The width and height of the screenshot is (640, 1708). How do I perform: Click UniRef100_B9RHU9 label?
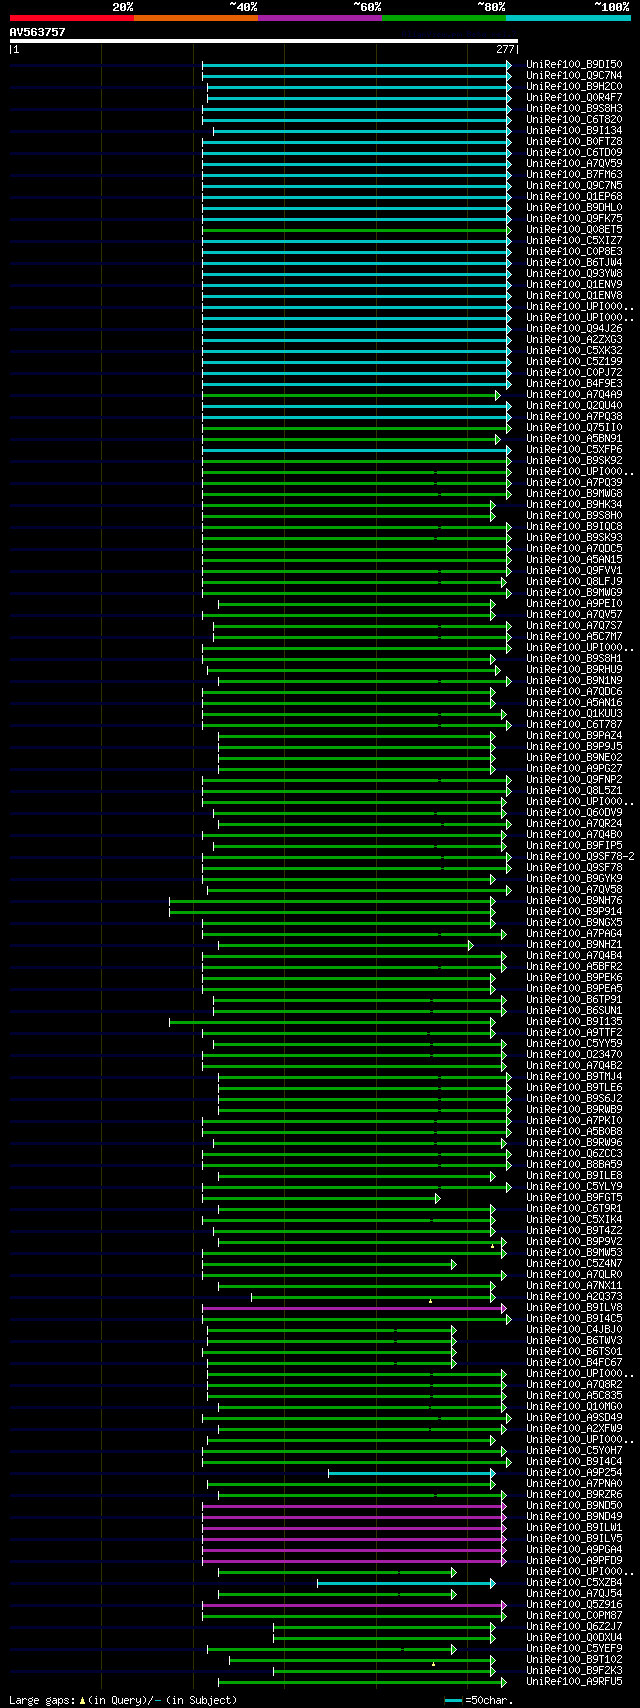574,670
